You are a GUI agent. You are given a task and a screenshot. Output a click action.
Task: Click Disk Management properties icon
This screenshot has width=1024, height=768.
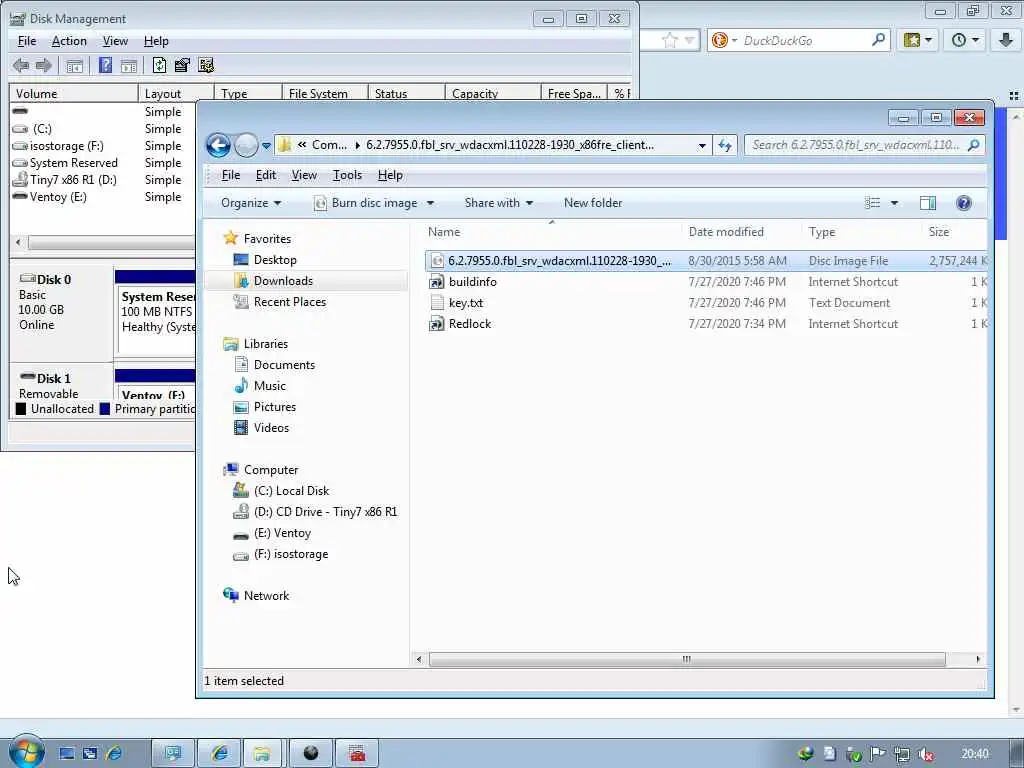(x=182, y=65)
